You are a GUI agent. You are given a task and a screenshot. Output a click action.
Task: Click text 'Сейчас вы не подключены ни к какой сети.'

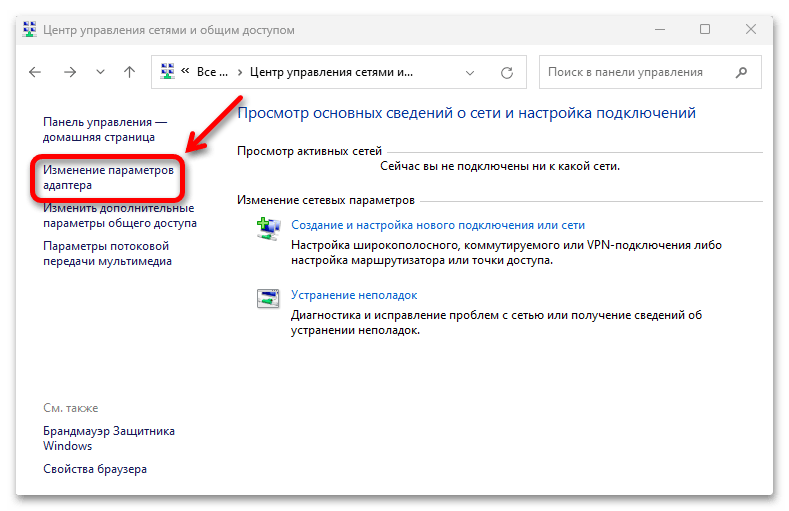pyautogui.click(x=500, y=166)
